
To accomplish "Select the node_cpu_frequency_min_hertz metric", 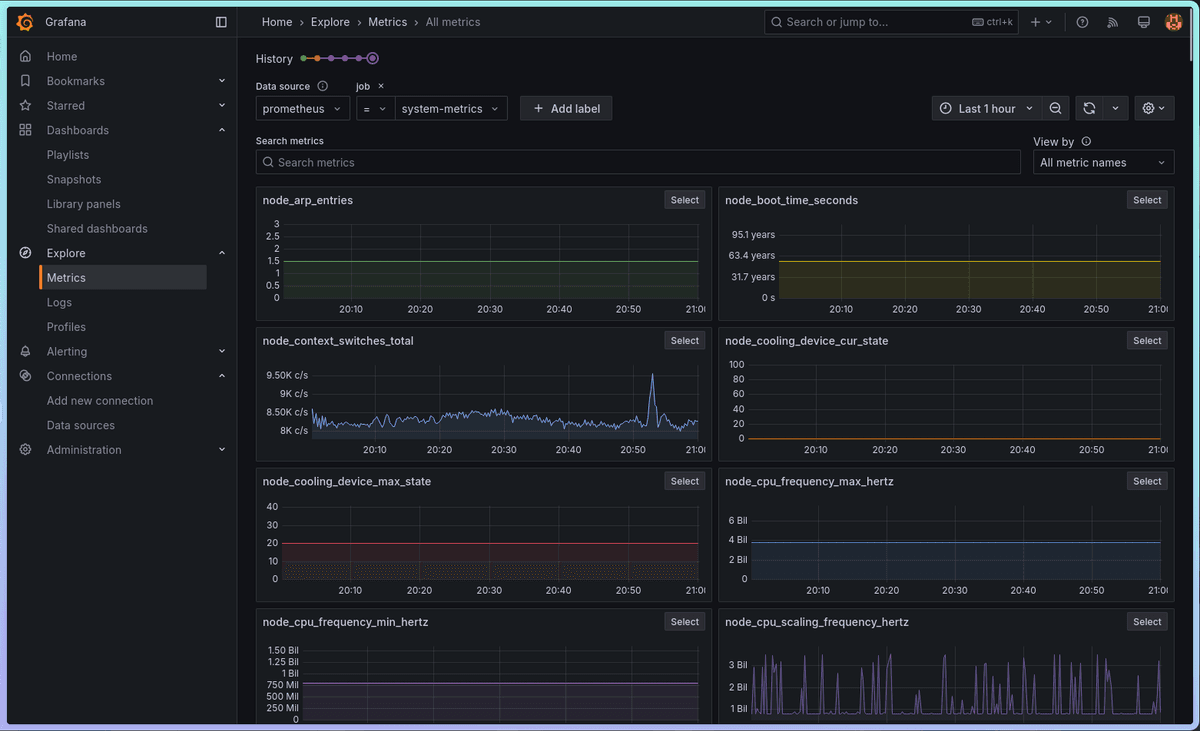I will click(685, 622).
